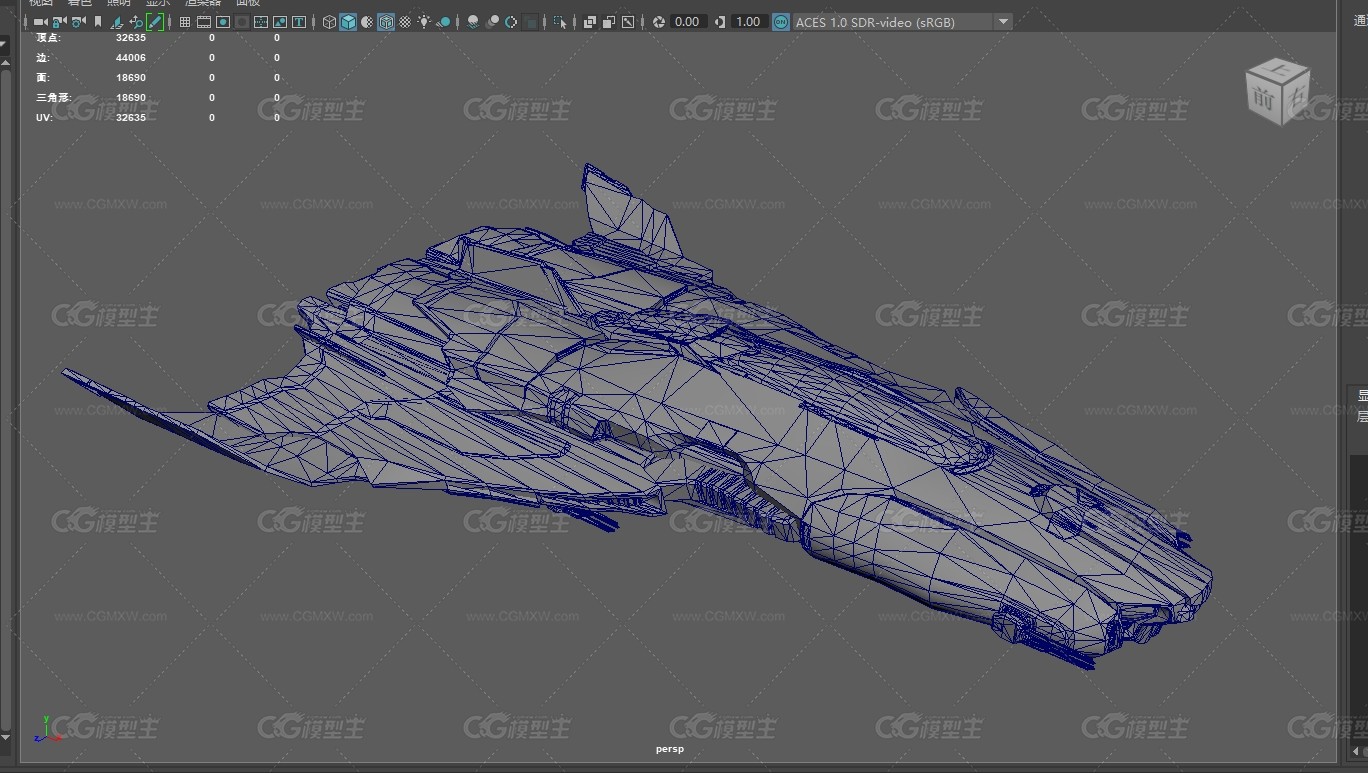
Task: Enable Textured display checker icon
Action: point(405,21)
